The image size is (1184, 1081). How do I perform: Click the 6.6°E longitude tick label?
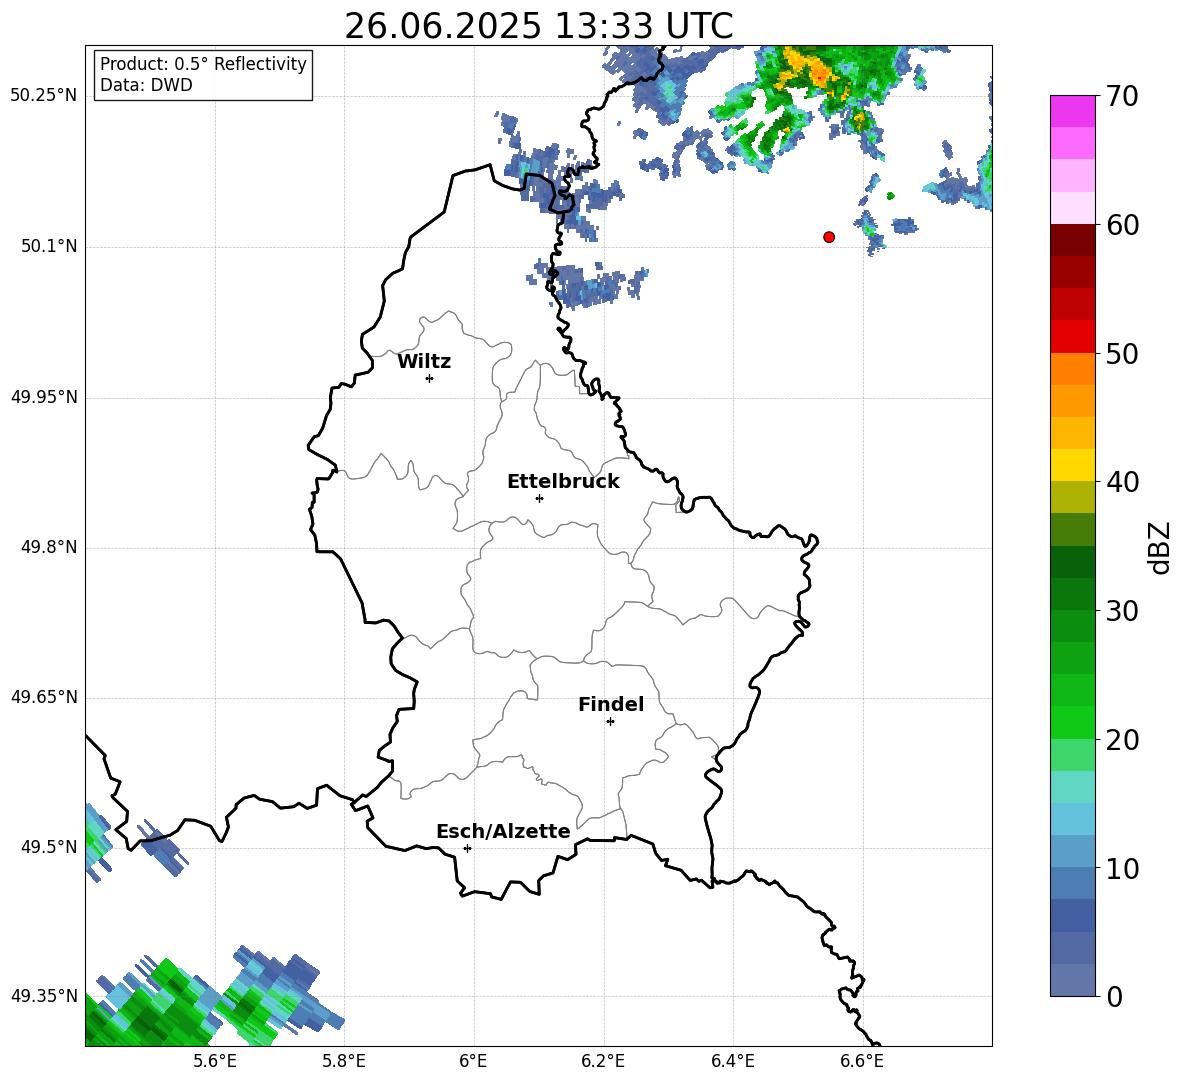(x=862, y=1061)
